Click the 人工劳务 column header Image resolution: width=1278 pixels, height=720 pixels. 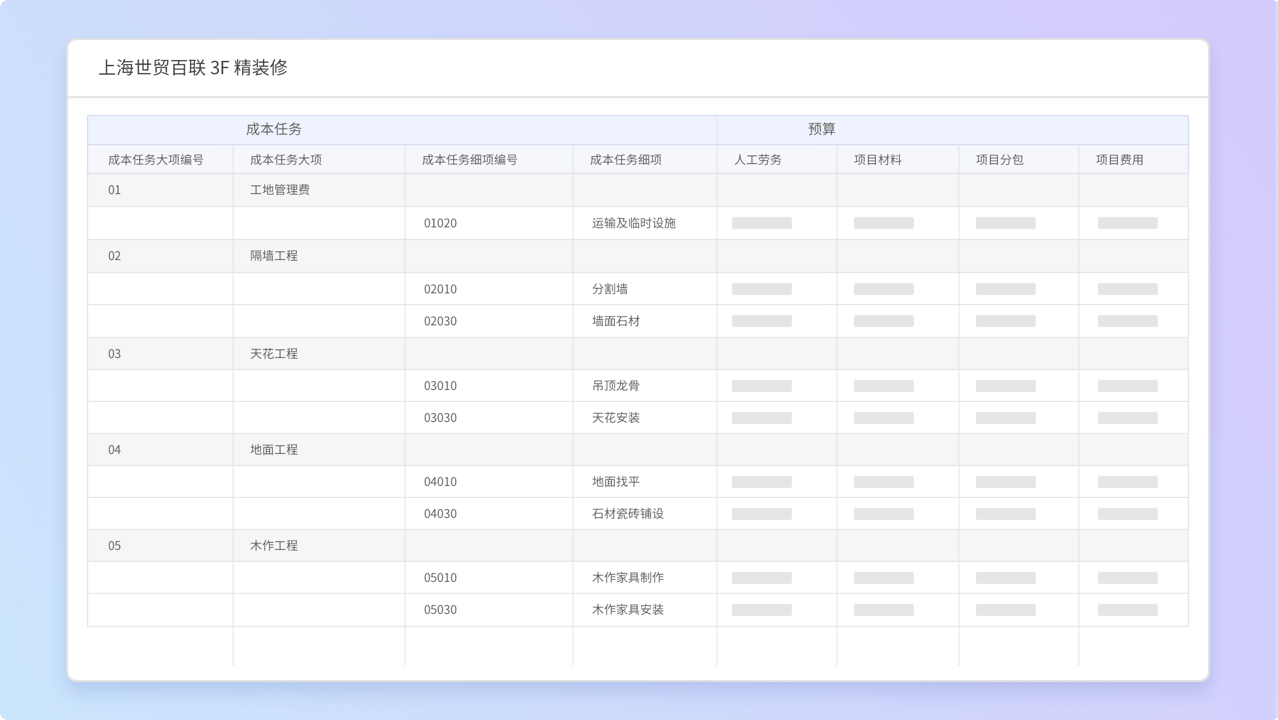point(757,159)
